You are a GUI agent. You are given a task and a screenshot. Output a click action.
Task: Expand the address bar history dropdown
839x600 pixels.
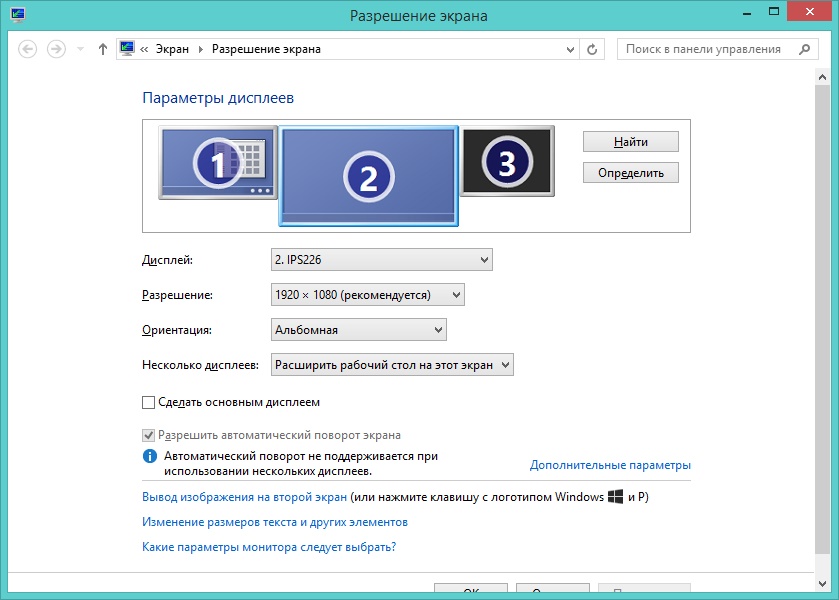[570, 49]
